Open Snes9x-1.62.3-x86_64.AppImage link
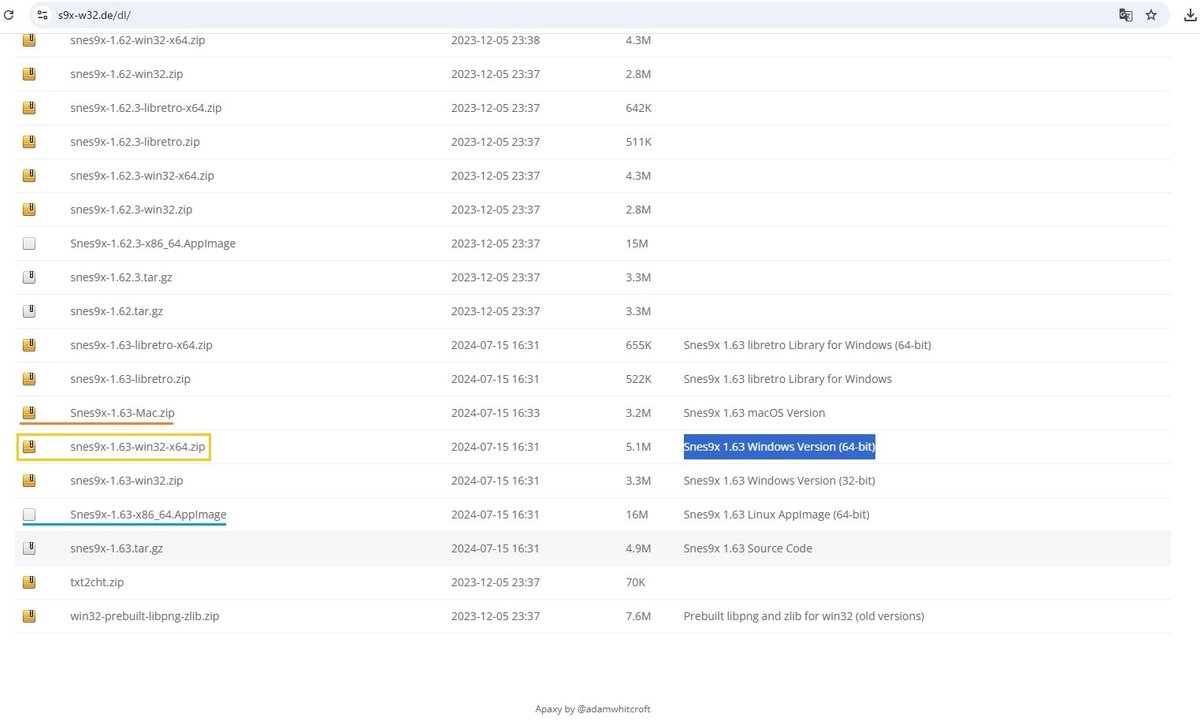The image size is (1200, 721). tap(153, 244)
